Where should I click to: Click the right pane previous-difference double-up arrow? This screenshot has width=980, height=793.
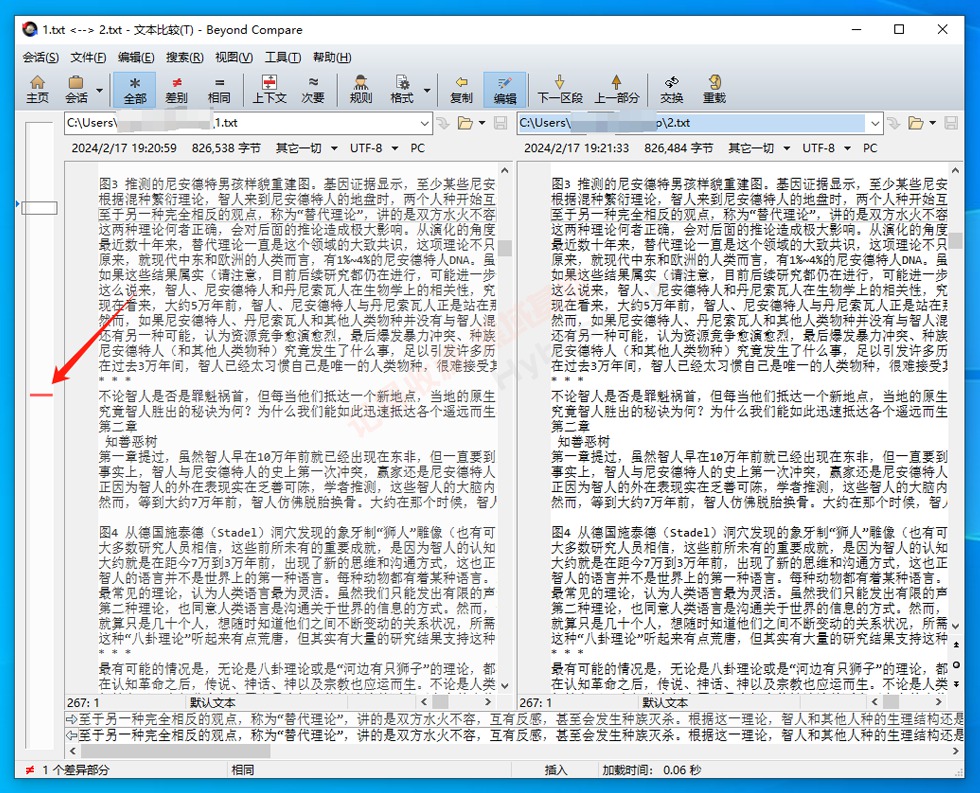tap(956, 644)
